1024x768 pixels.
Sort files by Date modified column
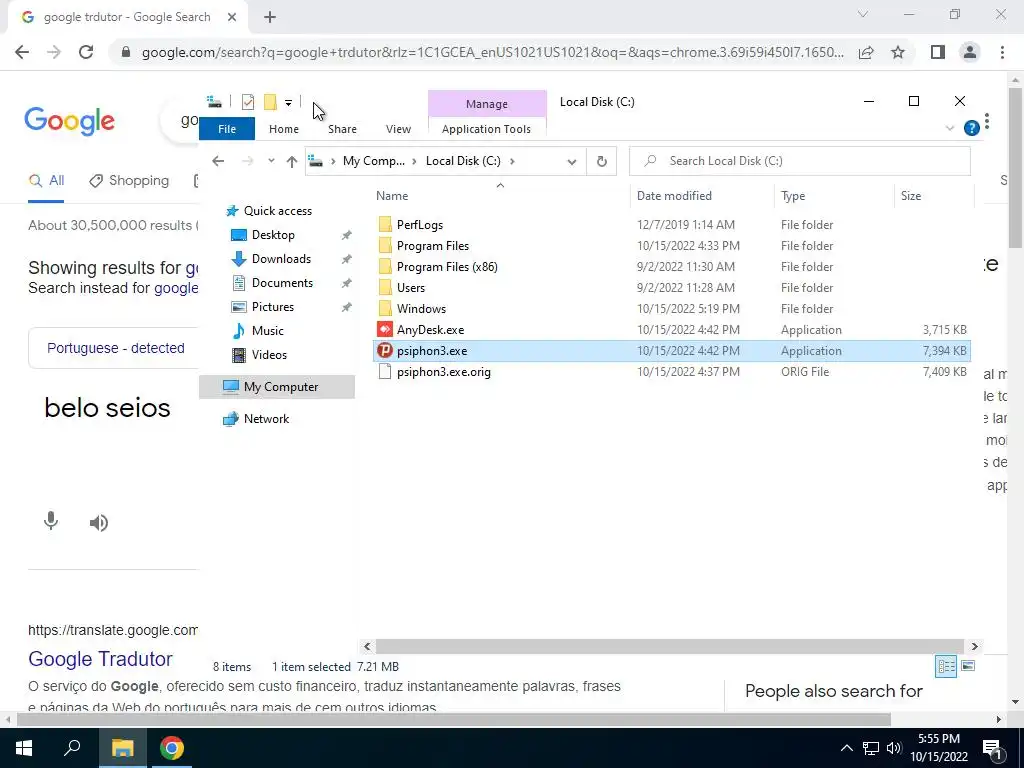(x=674, y=195)
